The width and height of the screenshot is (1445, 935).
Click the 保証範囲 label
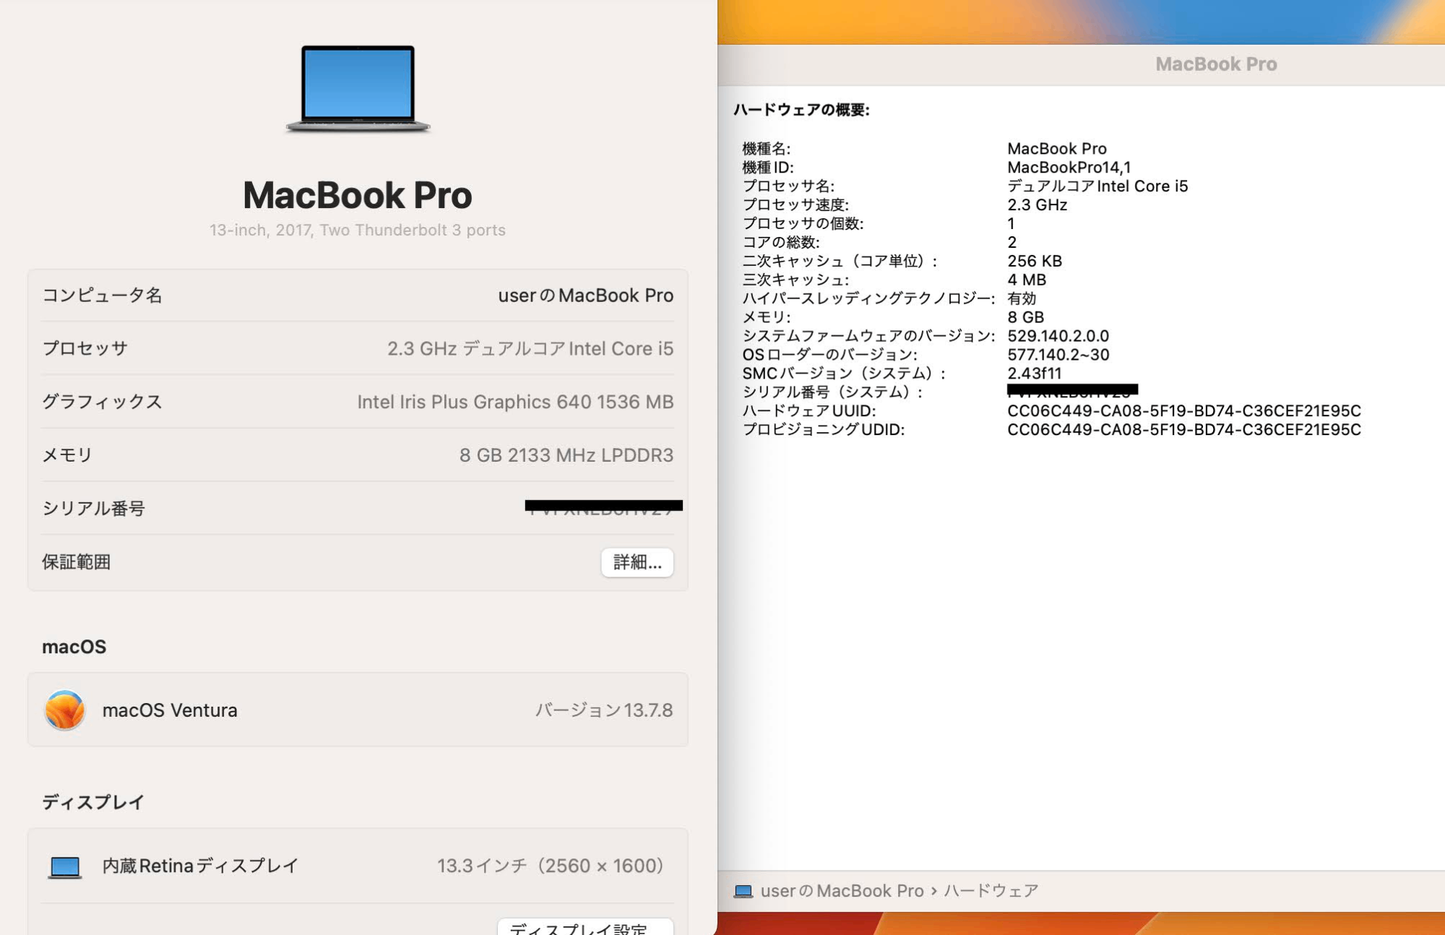click(x=76, y=562)
